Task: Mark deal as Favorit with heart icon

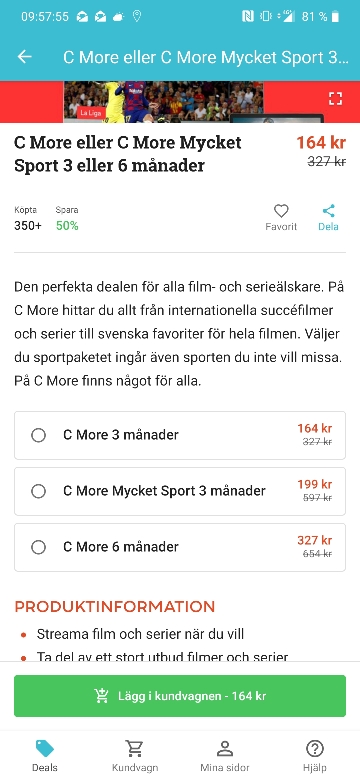Action: click(281, 217)
